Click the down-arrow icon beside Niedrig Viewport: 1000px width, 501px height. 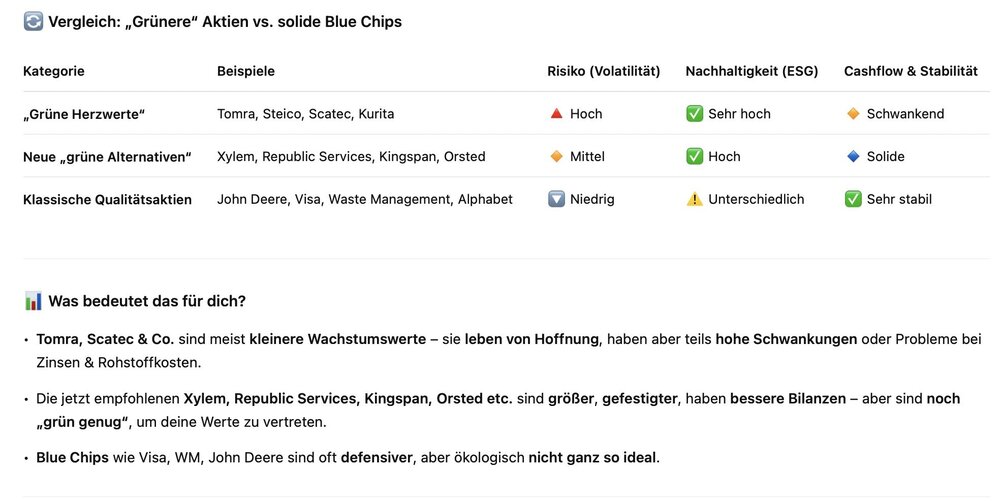[557, 199]
